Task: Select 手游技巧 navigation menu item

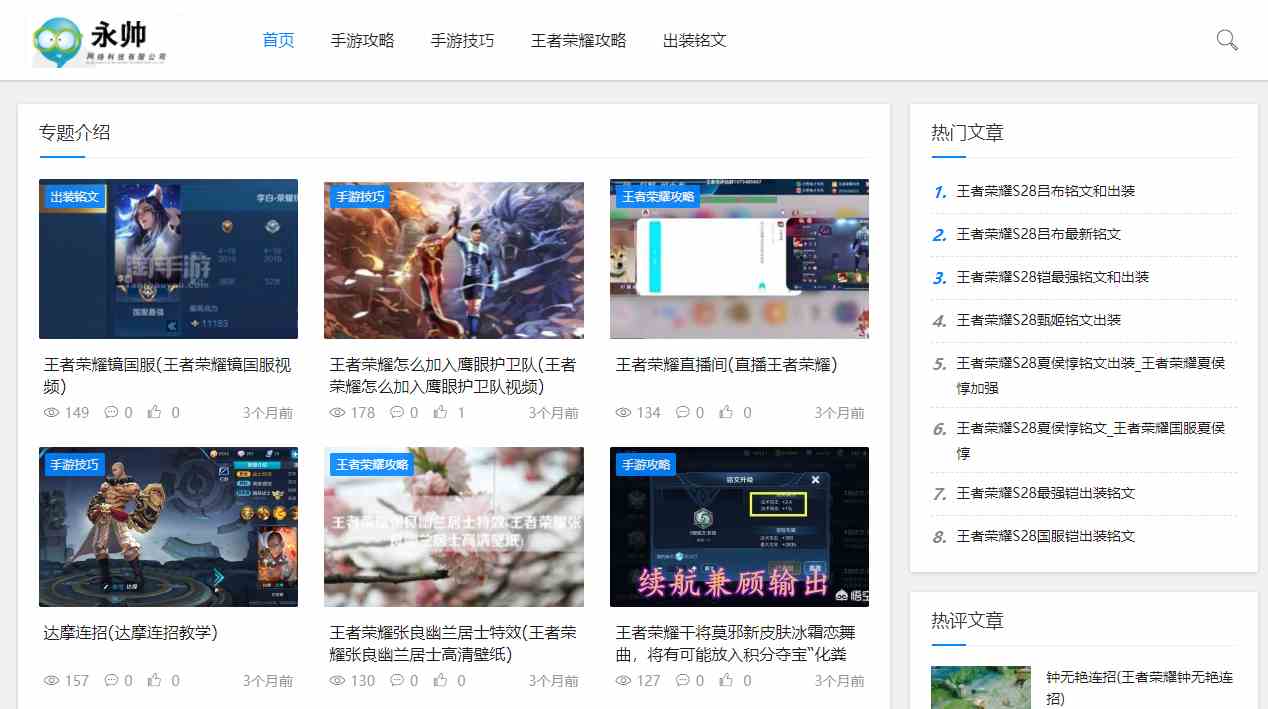Action: point(462,41)
